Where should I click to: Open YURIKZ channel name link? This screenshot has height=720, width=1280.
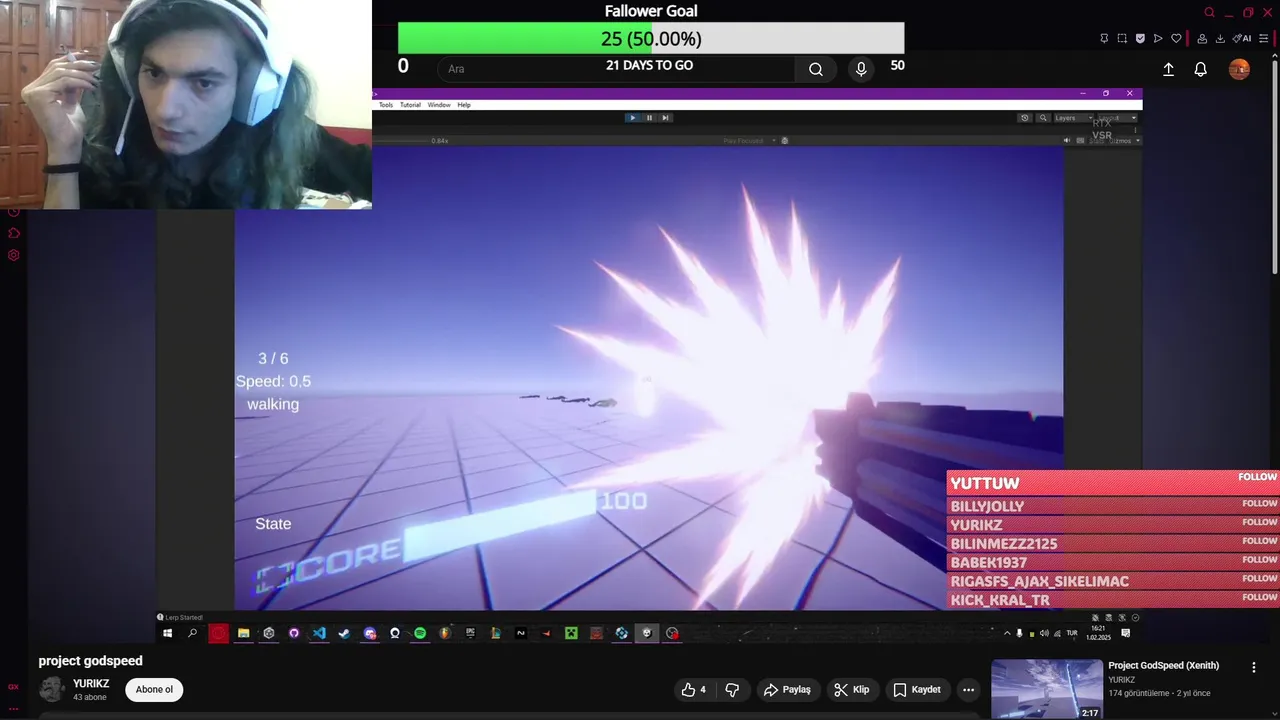(x=91, y=684)
